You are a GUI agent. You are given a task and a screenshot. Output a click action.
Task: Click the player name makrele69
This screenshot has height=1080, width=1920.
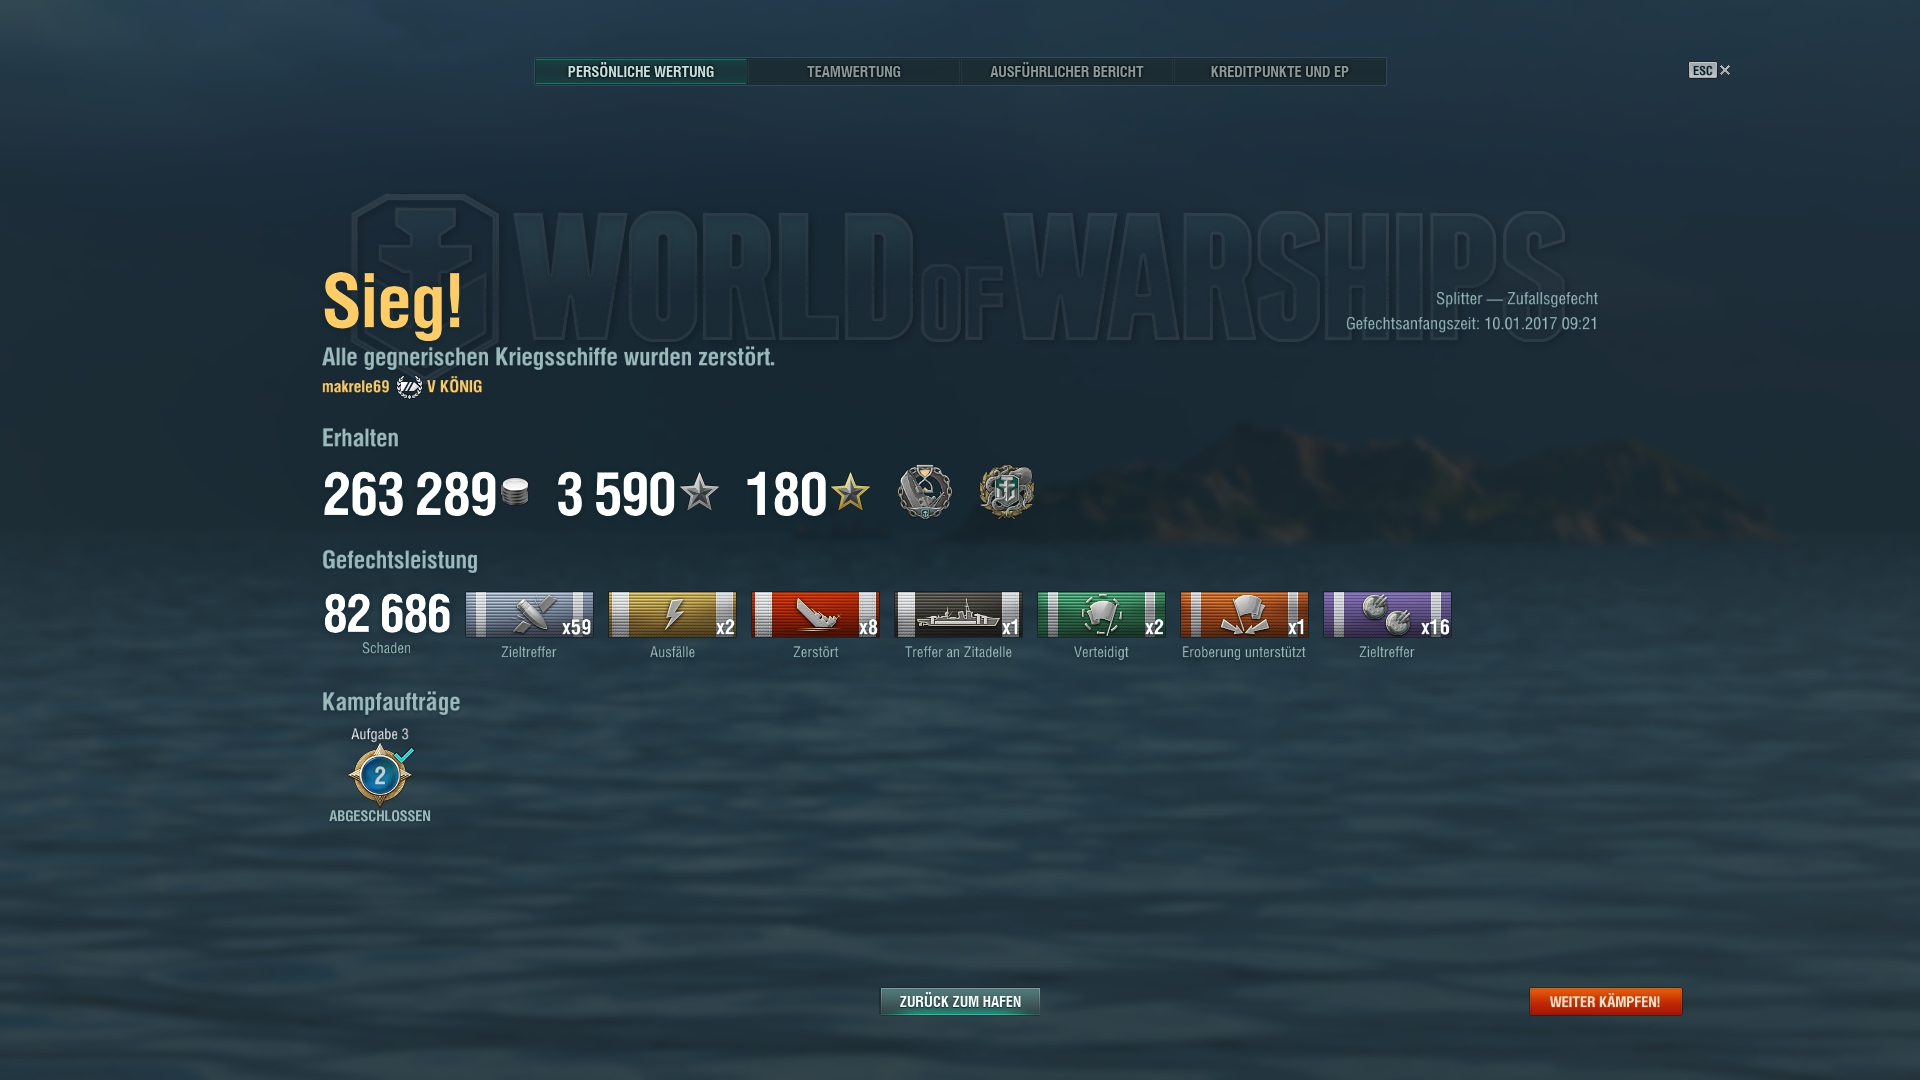coord(355,387)
